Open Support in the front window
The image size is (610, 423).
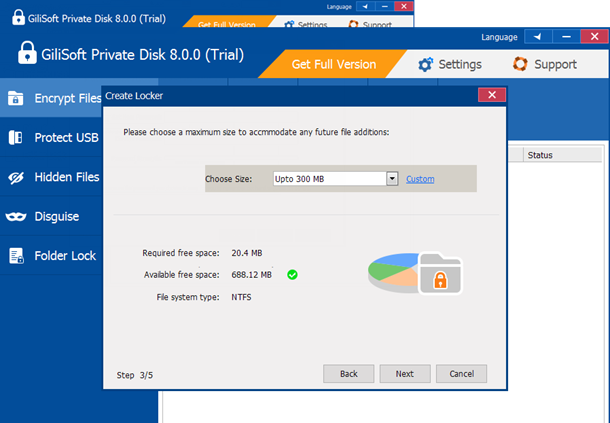[545, 64]
